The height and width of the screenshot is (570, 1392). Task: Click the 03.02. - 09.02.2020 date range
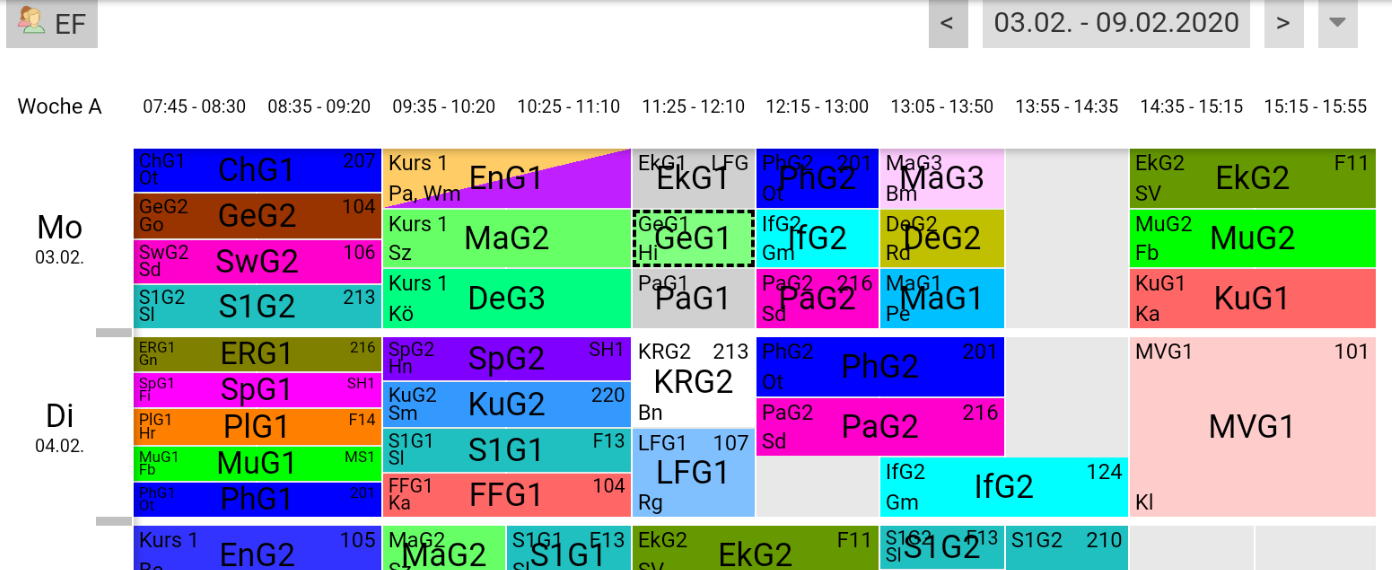pos(1115,23)
